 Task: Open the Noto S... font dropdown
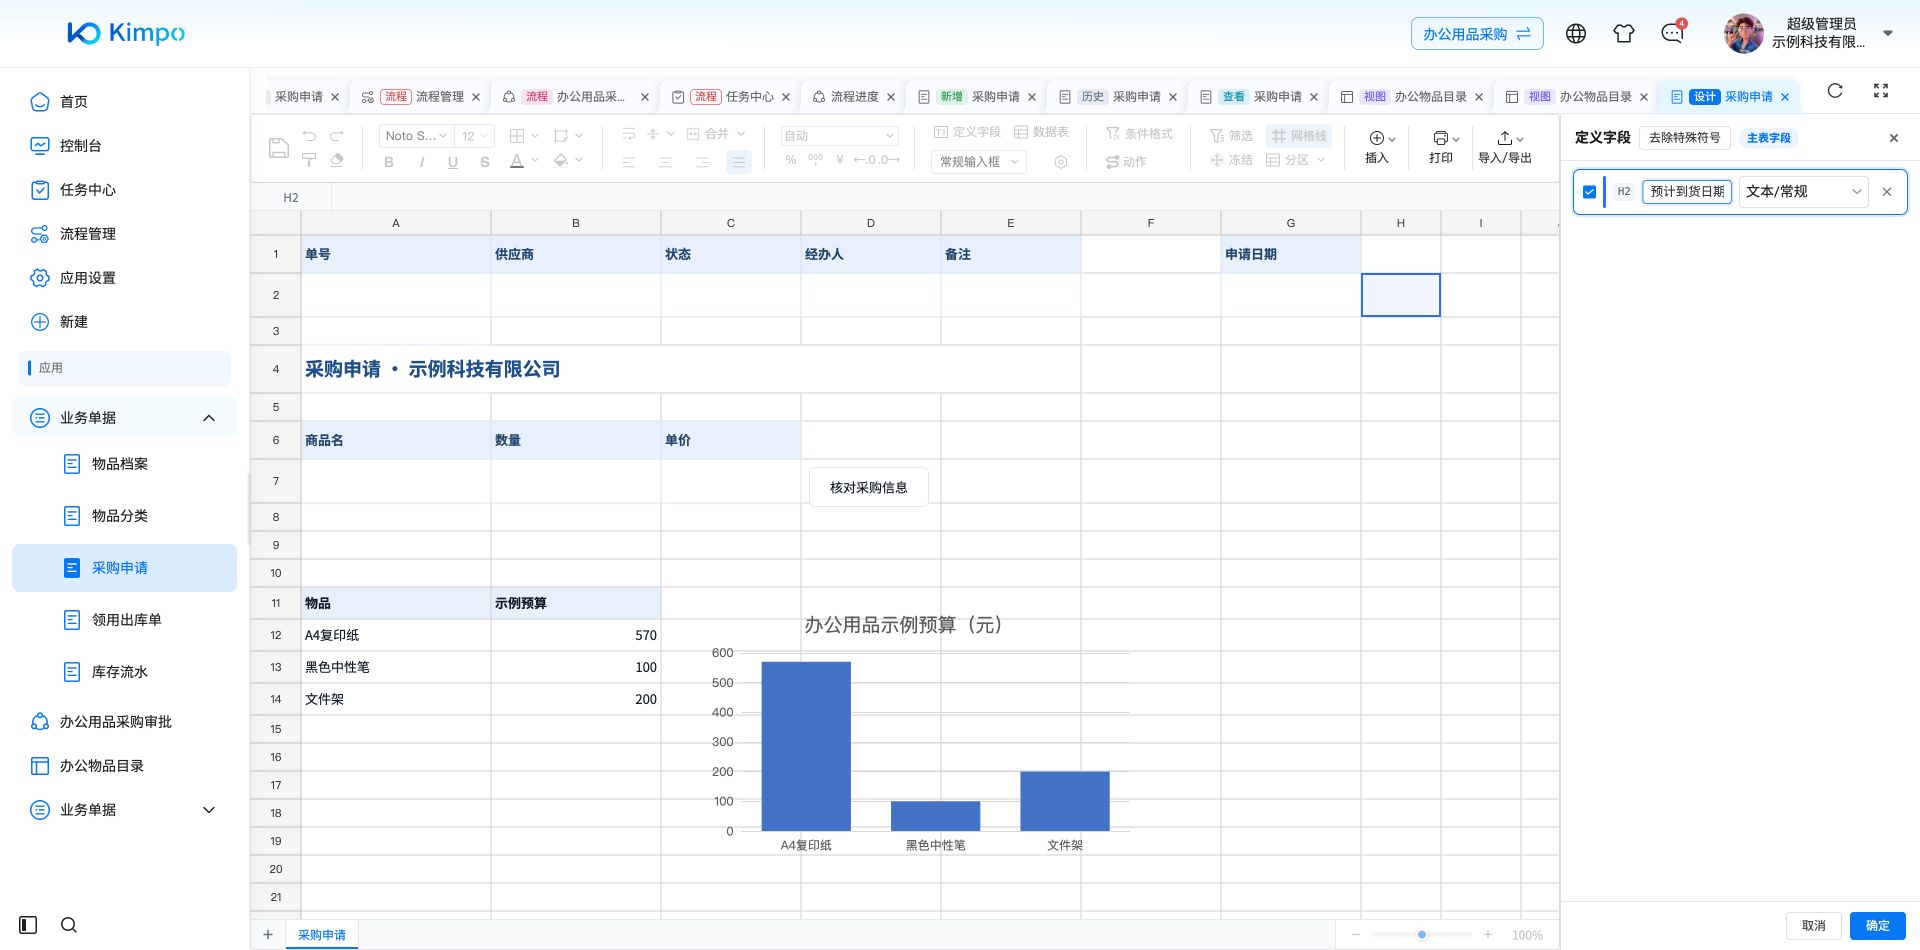(x=416, y=136)
